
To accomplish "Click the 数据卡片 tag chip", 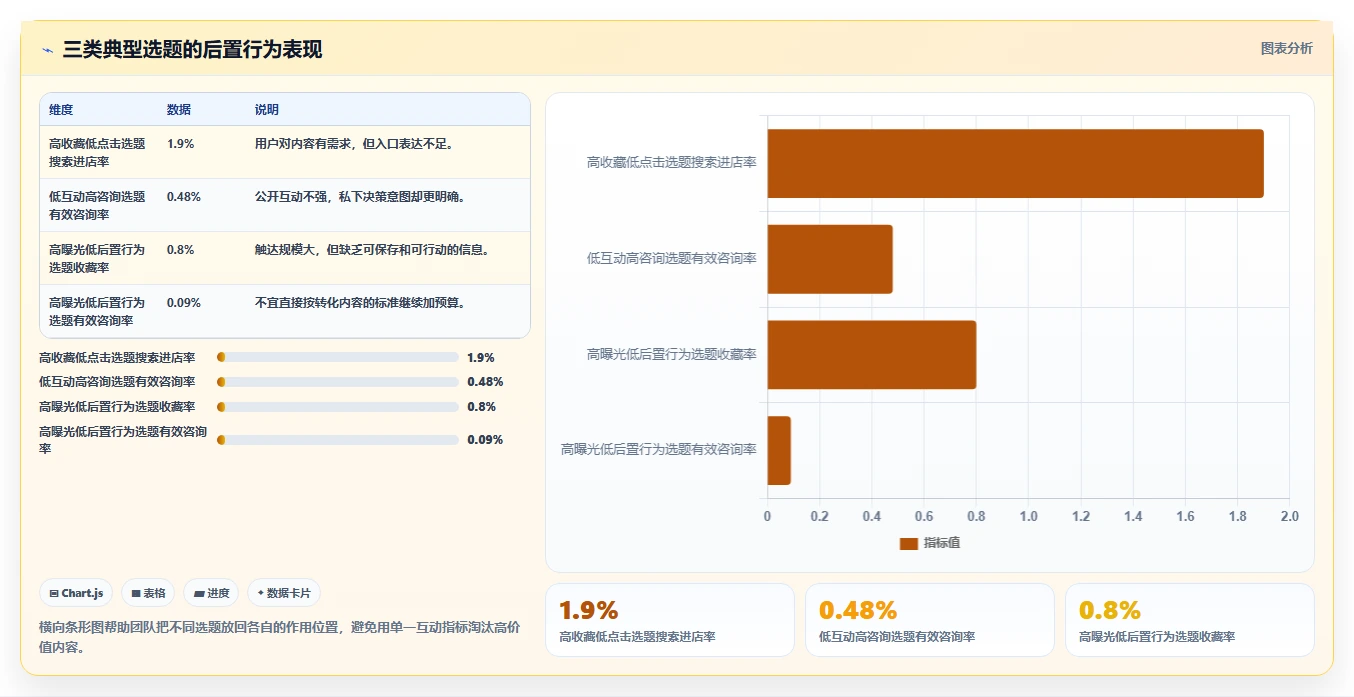I will pyautogui.click(x=284, y=593).
